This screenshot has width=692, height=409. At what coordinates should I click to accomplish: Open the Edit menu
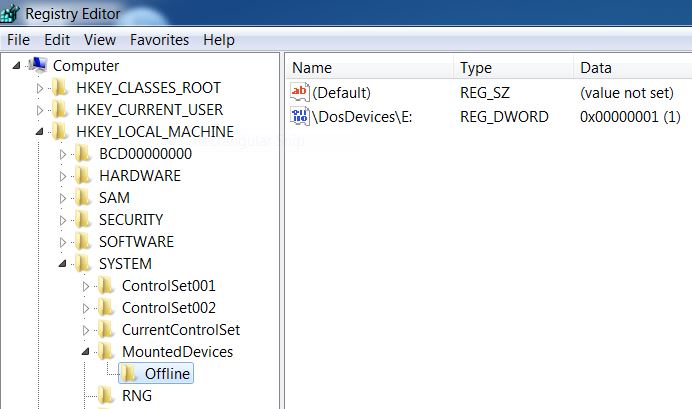57,40
